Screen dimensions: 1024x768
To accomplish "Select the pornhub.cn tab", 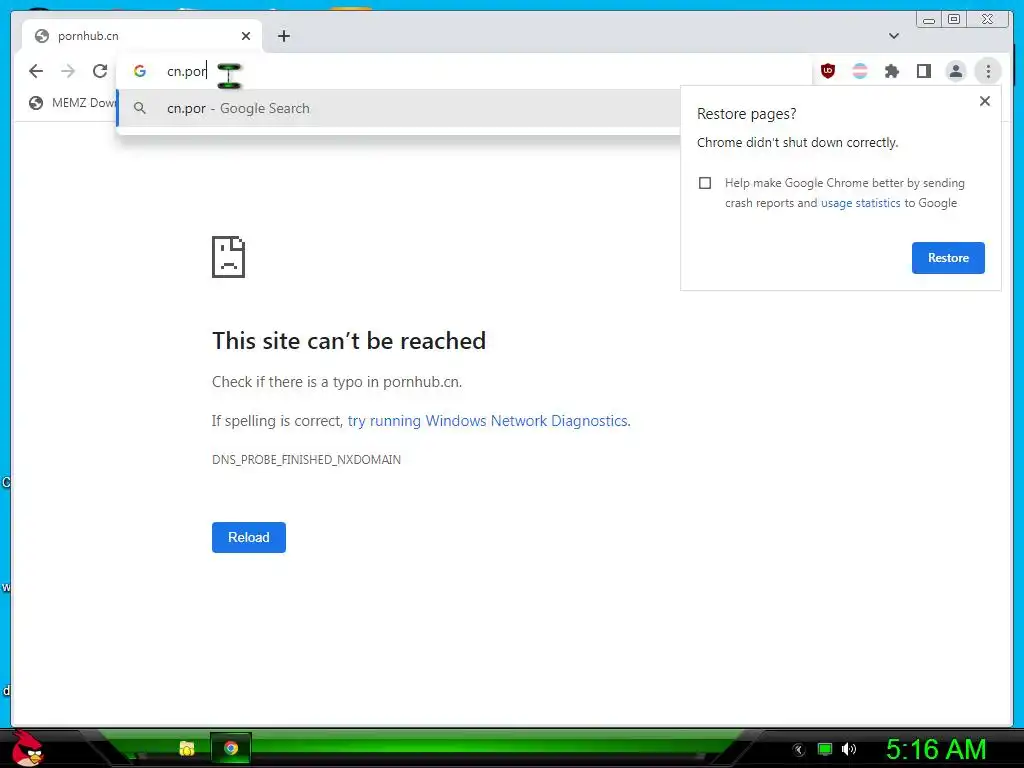I will pos(142,36).
